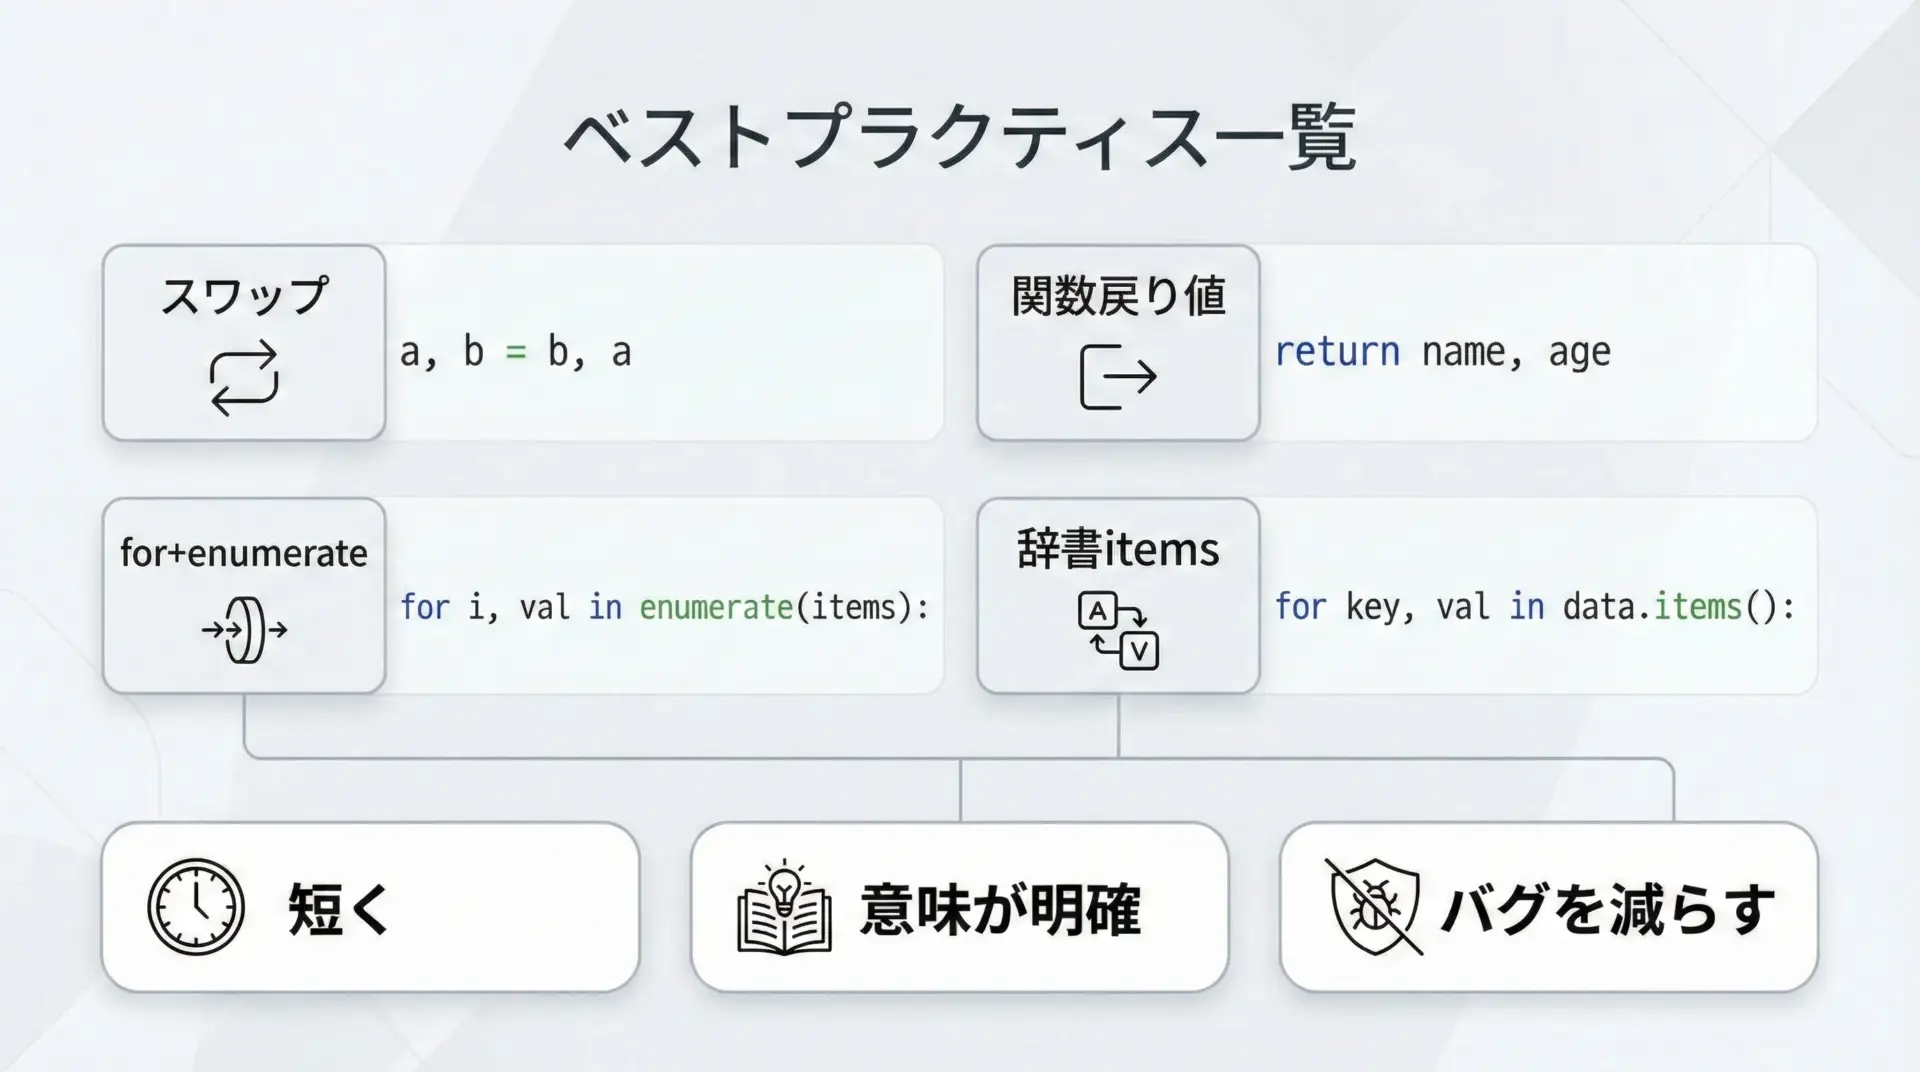Click the 短く text
The height and width of the screenshot is (1072, 1920).
pyautogui.click(x=339, y=909)
